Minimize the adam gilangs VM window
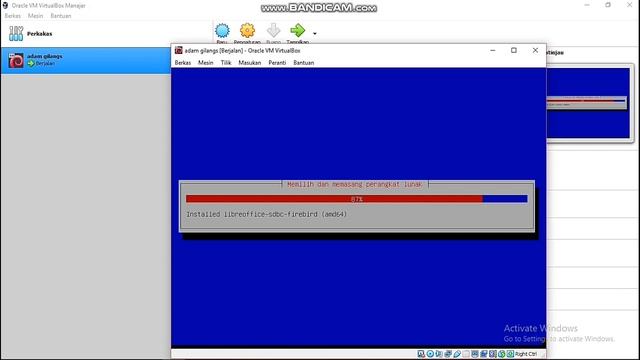This screenshot has height=360, width=640. [x=493, y=50]
